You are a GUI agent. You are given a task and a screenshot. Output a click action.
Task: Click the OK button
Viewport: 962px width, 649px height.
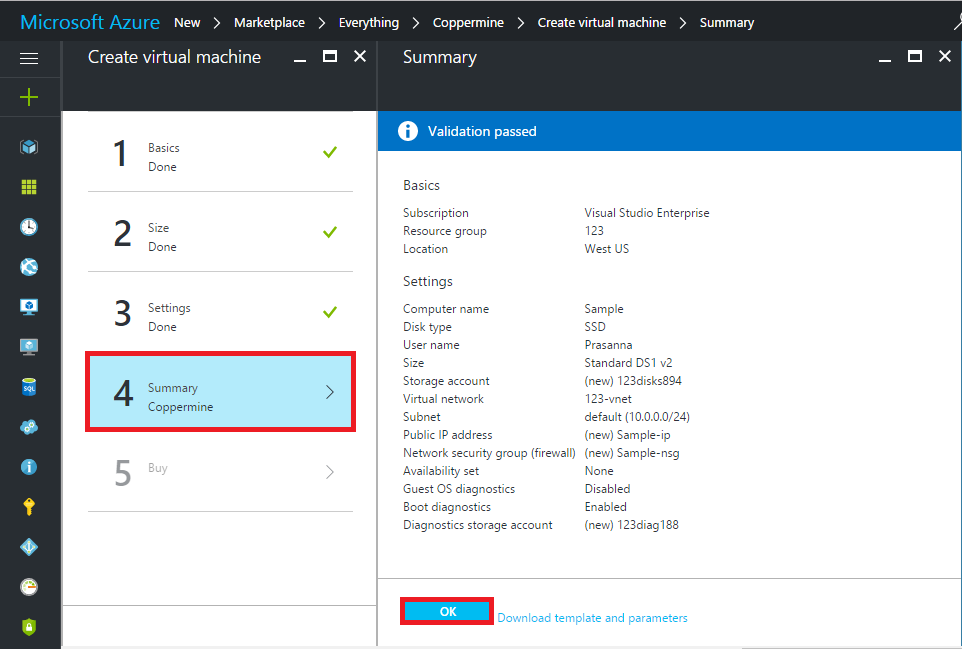coord(447,612)
